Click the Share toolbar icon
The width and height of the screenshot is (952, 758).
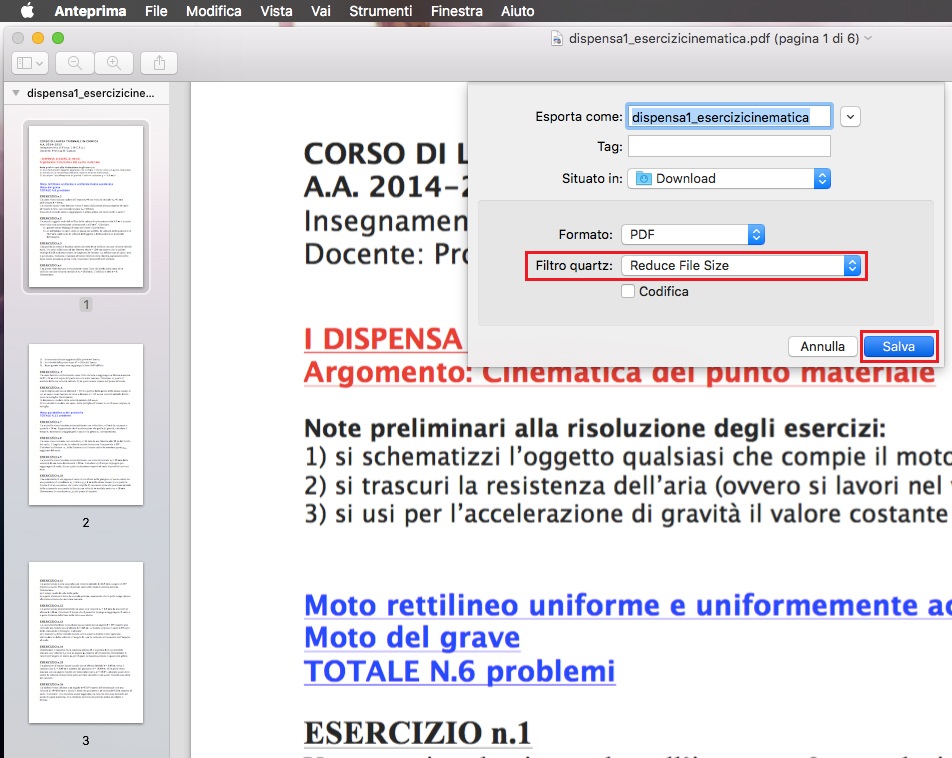point(158,62)
